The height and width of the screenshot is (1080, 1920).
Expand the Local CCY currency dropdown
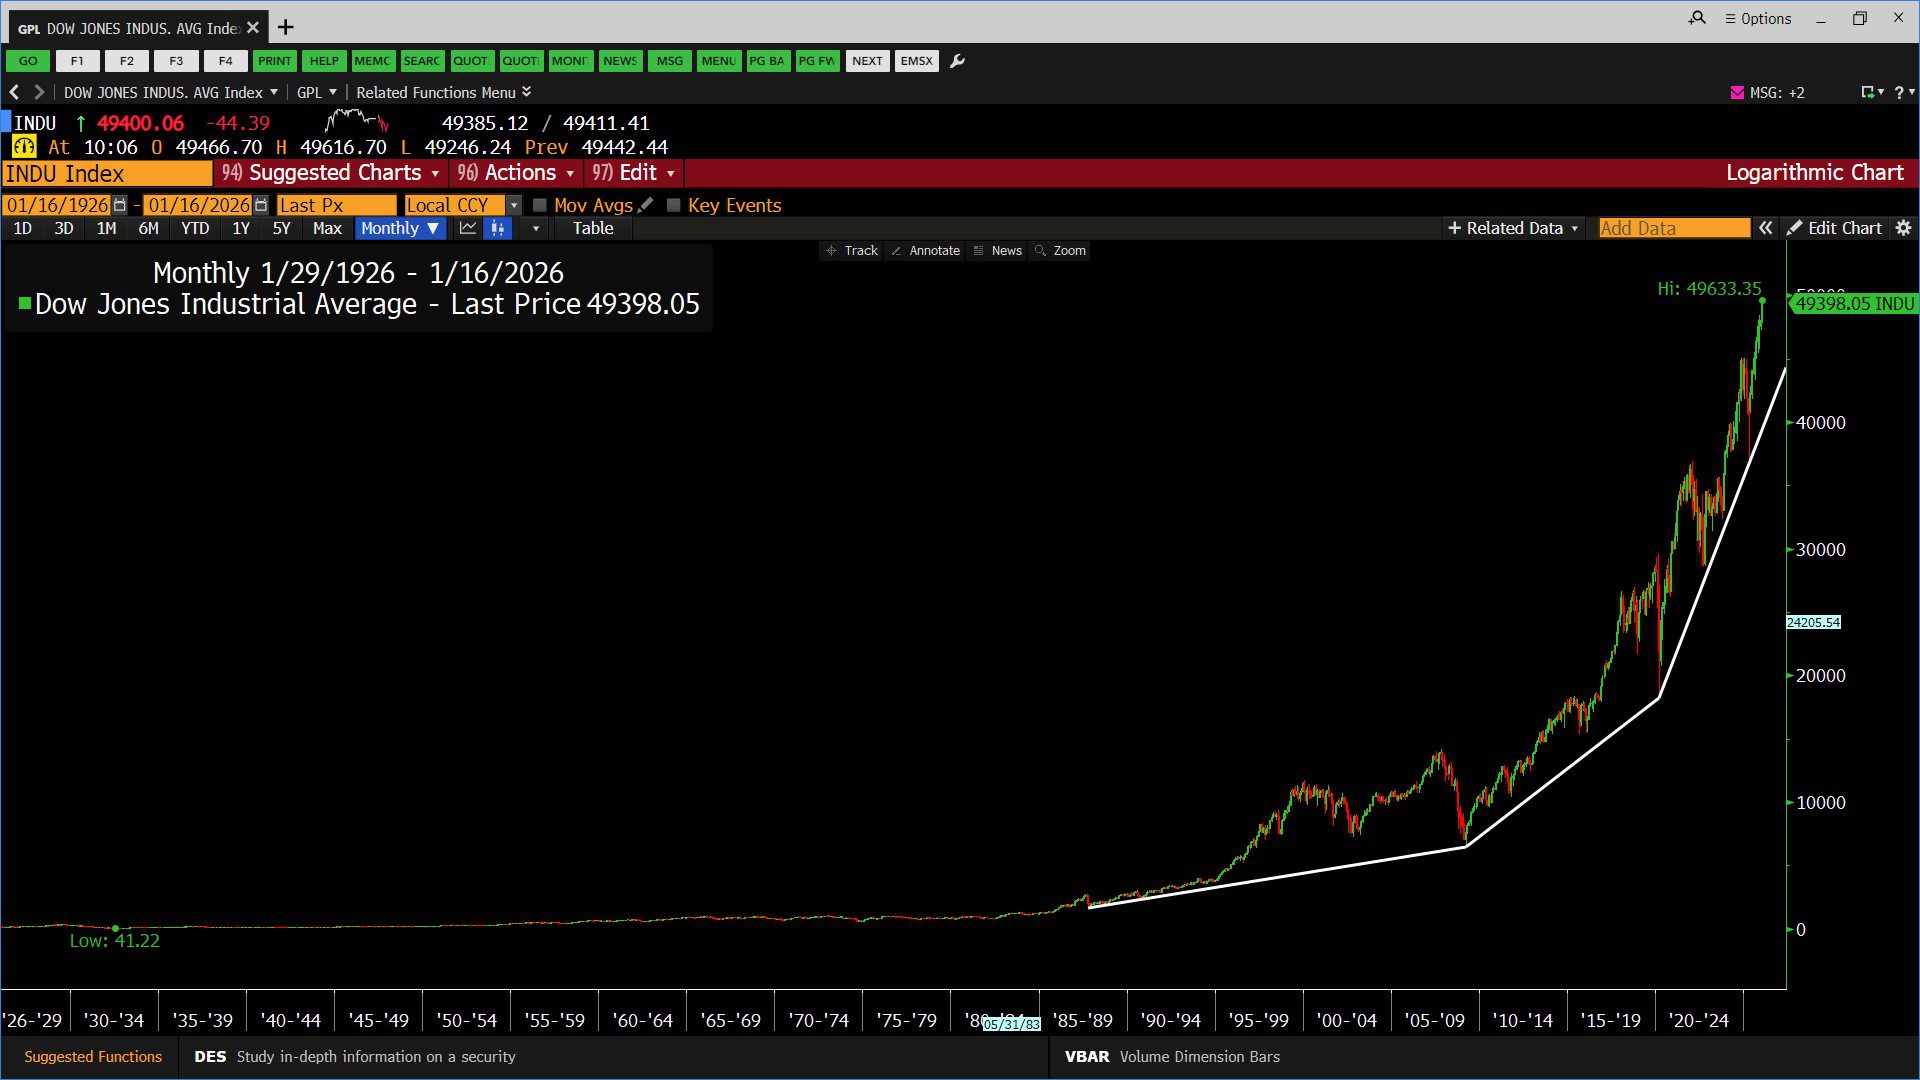pos(514,205)
